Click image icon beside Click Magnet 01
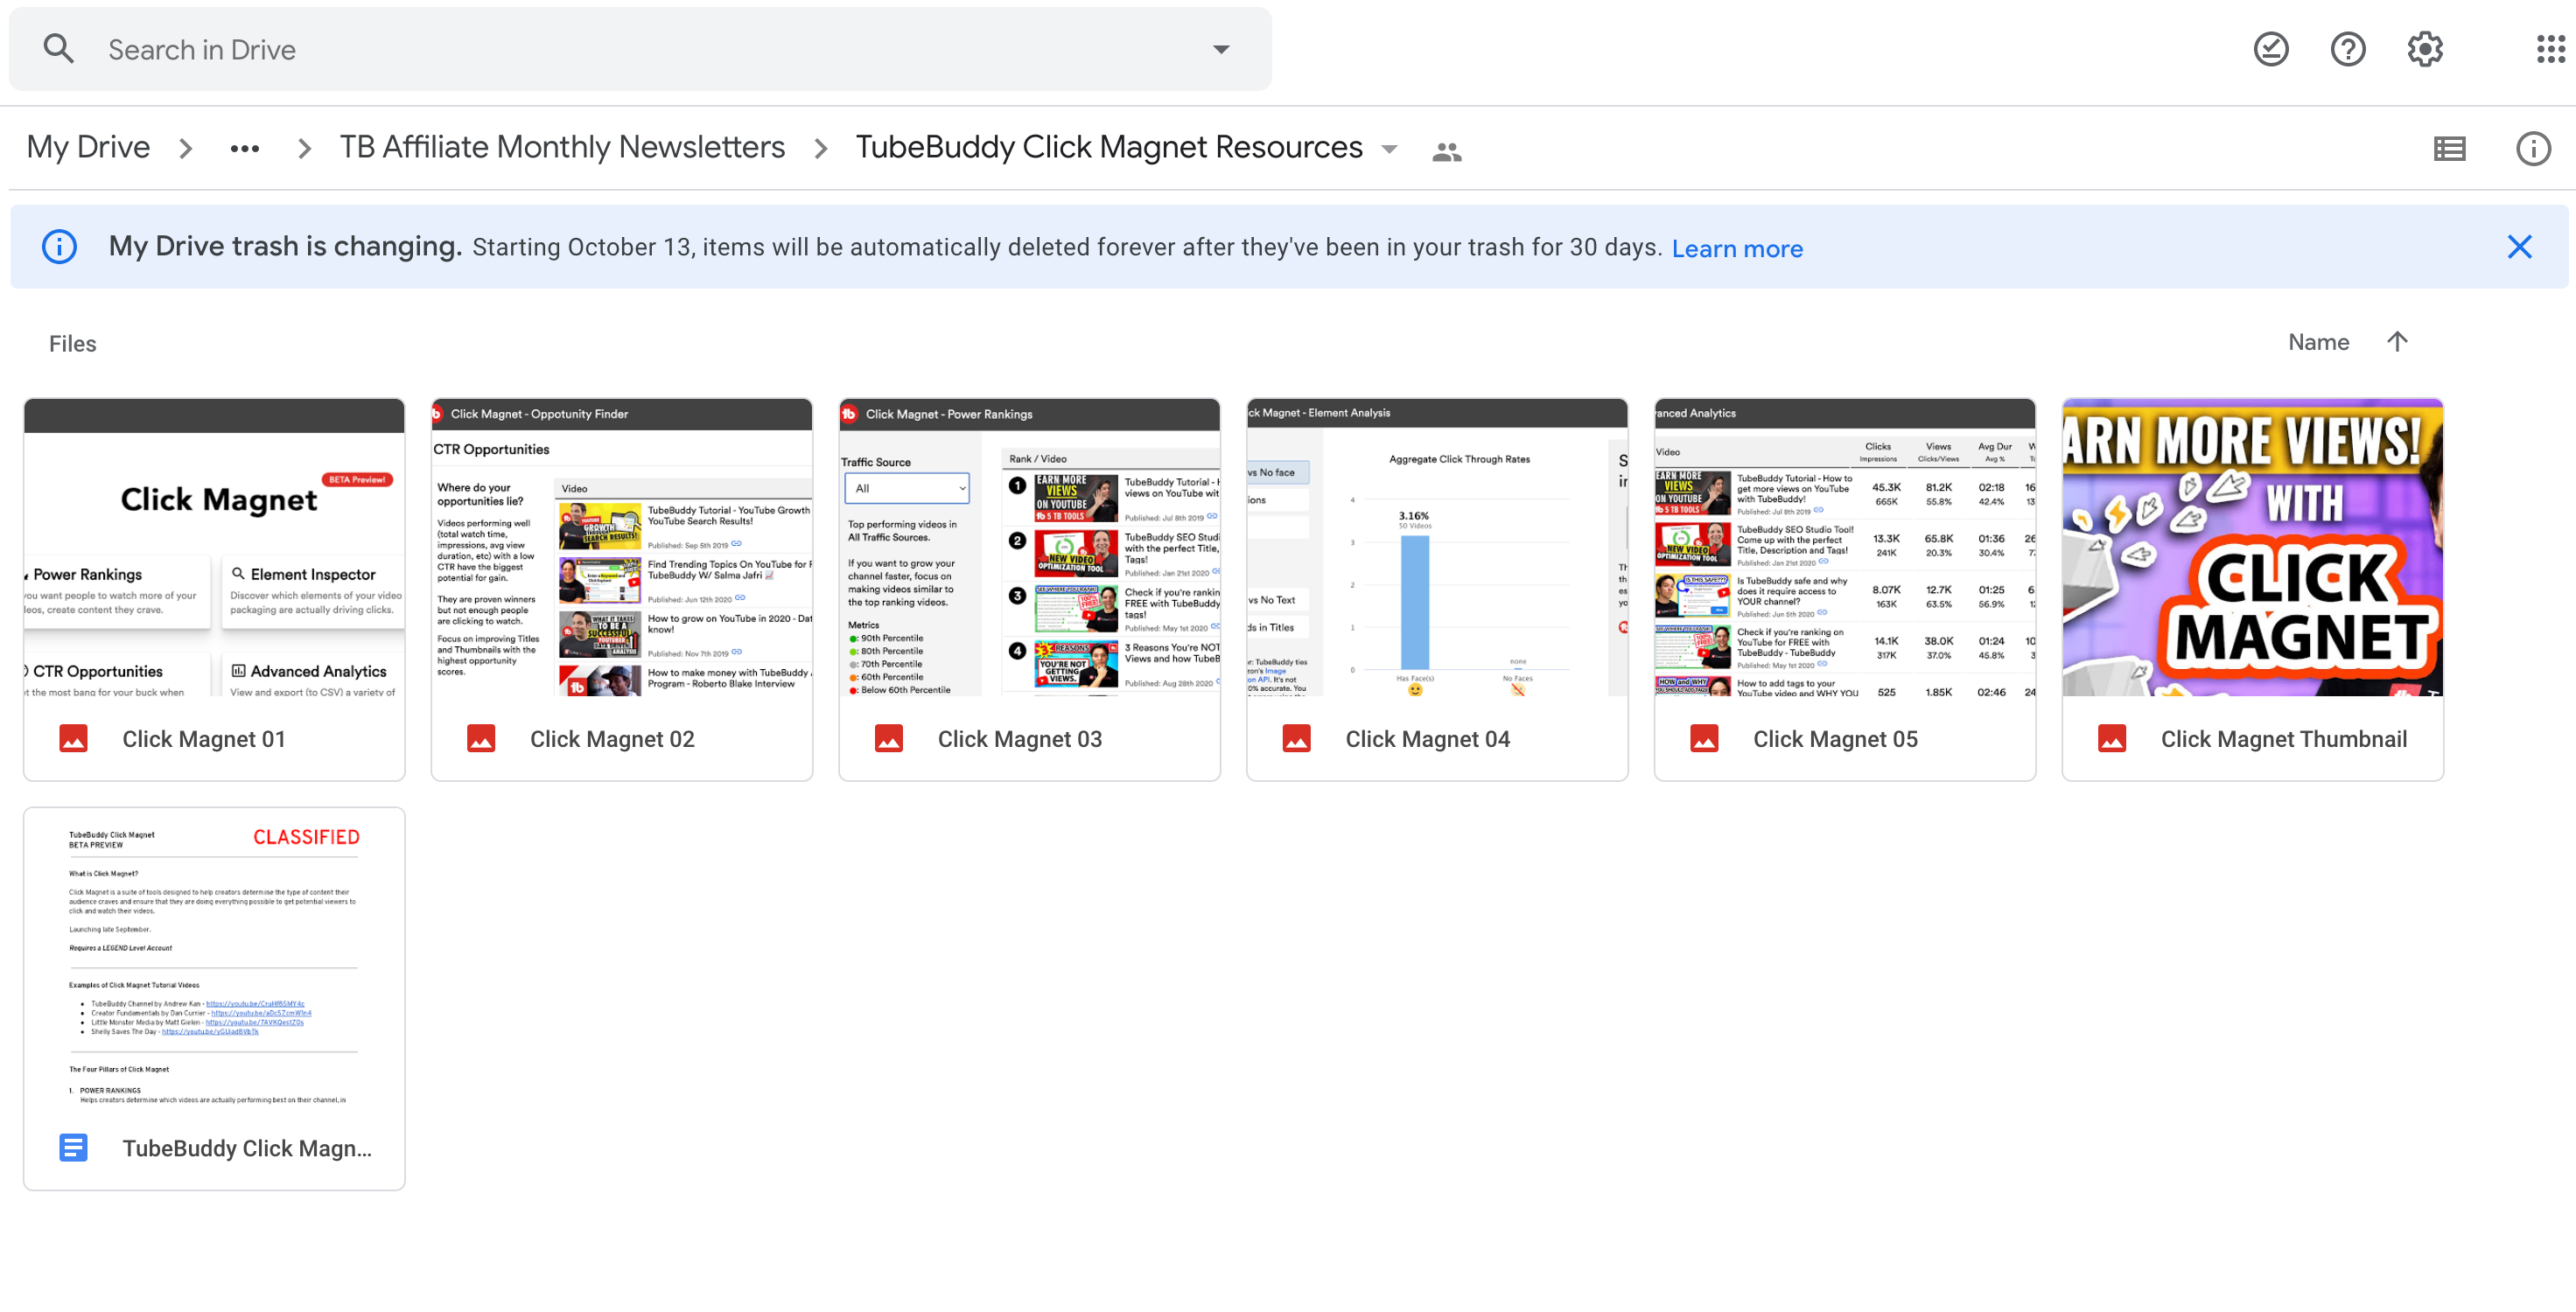This screenshot has width=2576, height=1312. pyautogui.click(x=73, y=739)
